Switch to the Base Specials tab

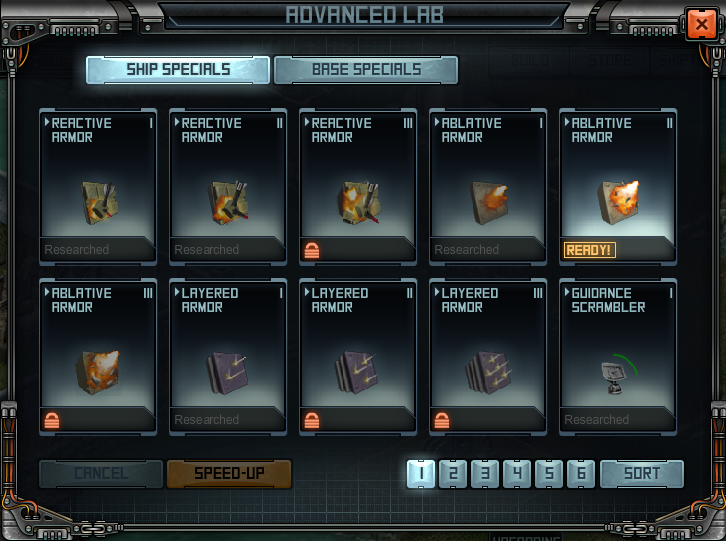coord(366,70)
